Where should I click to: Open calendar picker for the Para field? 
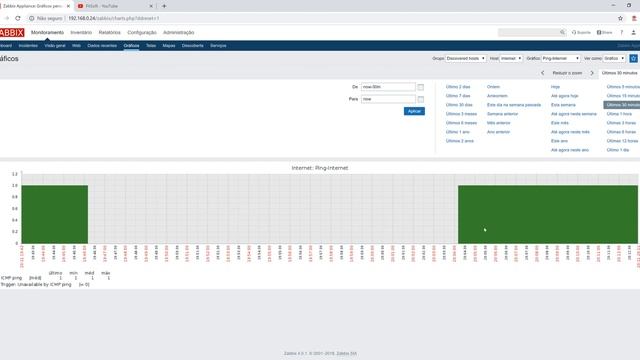click(421, 99)
